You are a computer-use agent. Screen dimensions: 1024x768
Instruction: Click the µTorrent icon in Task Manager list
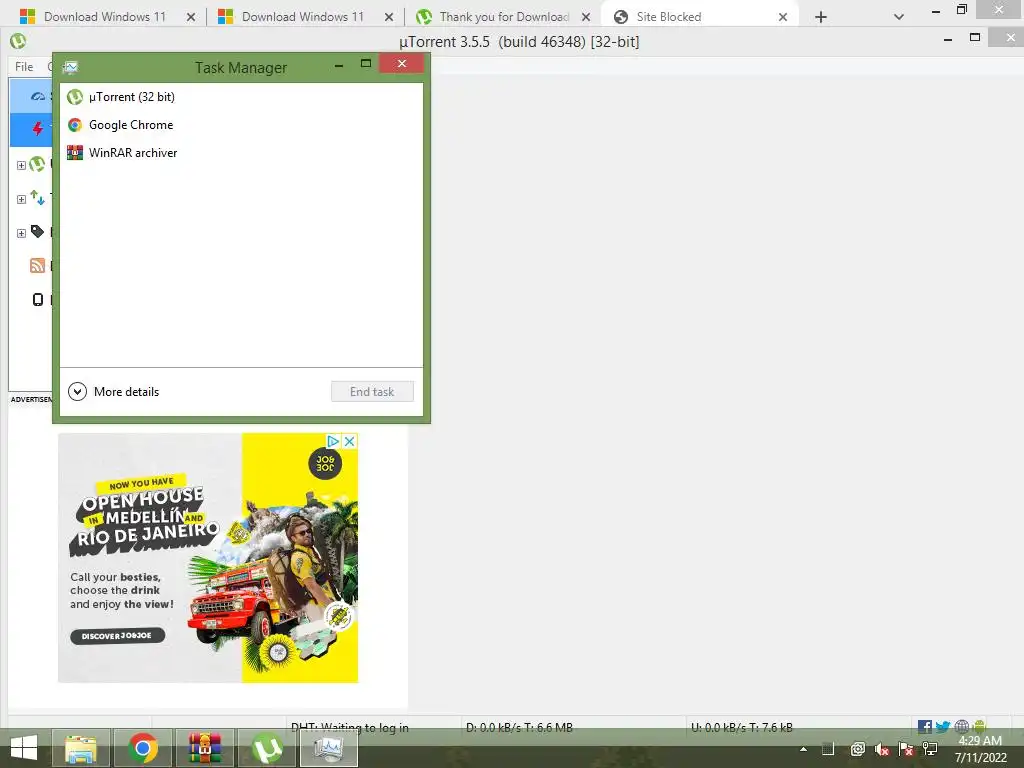click(x=75, y=97)
